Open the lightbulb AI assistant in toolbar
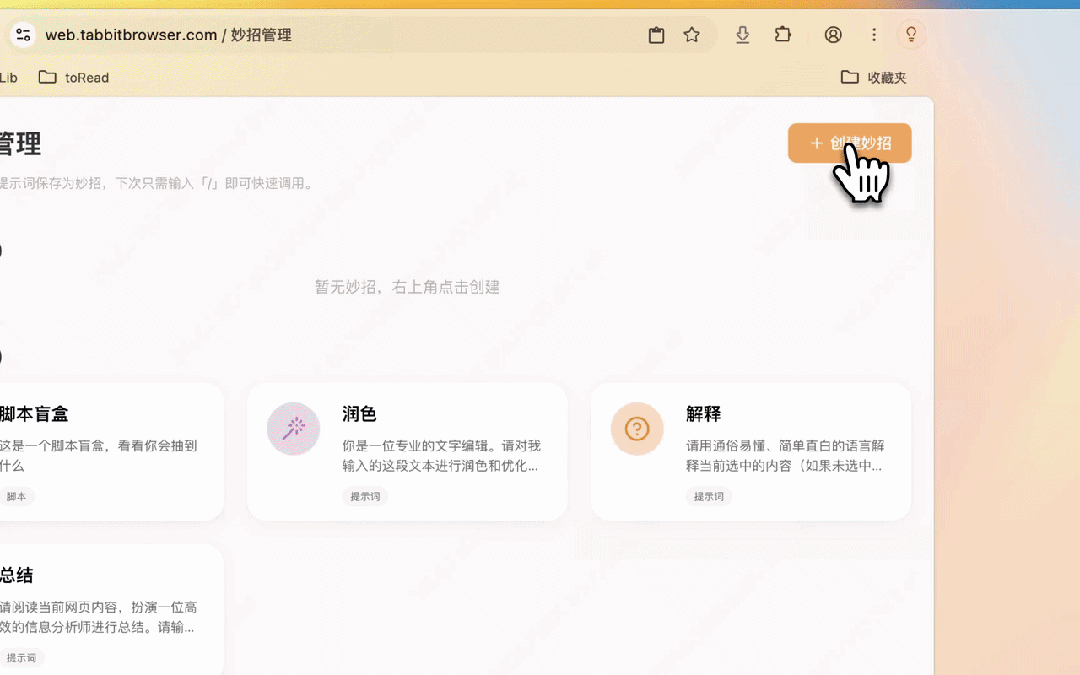This screenshot has height=675, width=1080. (911, 34)
